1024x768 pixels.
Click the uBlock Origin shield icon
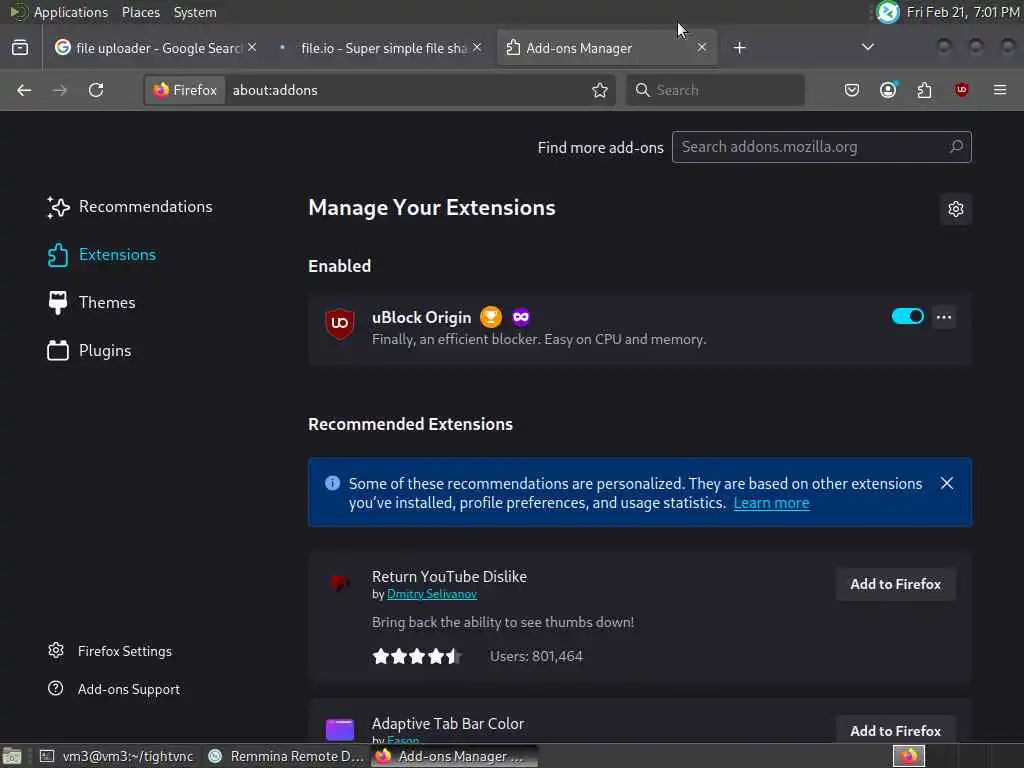[340, 323]
